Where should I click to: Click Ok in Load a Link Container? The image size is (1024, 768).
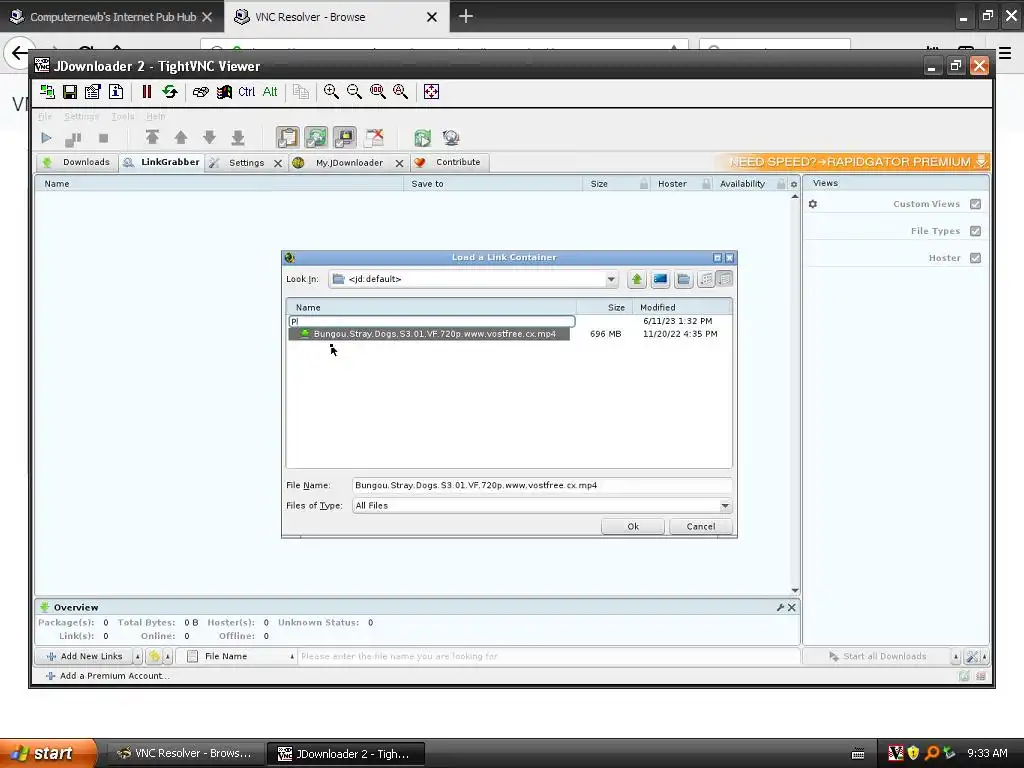point(633,526)
